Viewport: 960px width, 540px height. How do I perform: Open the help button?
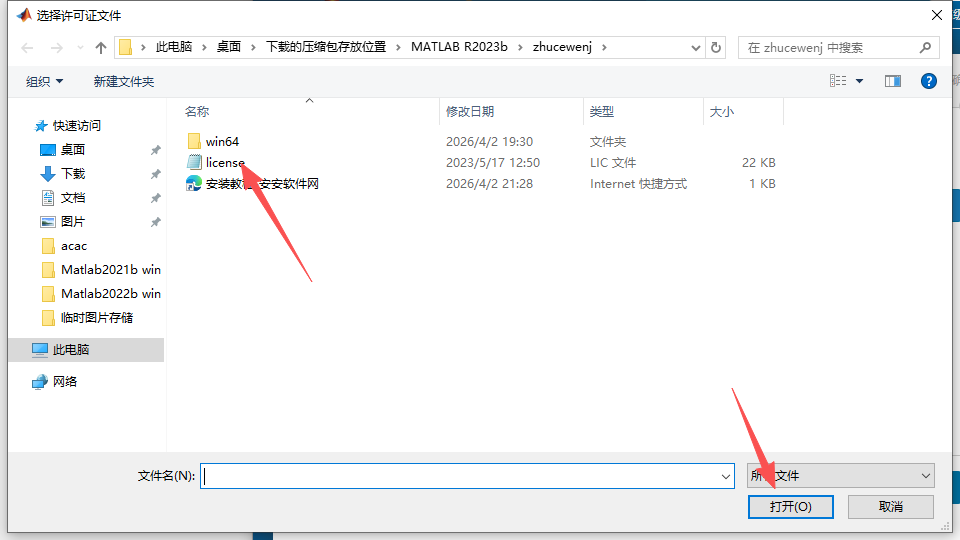coord(928,81)
